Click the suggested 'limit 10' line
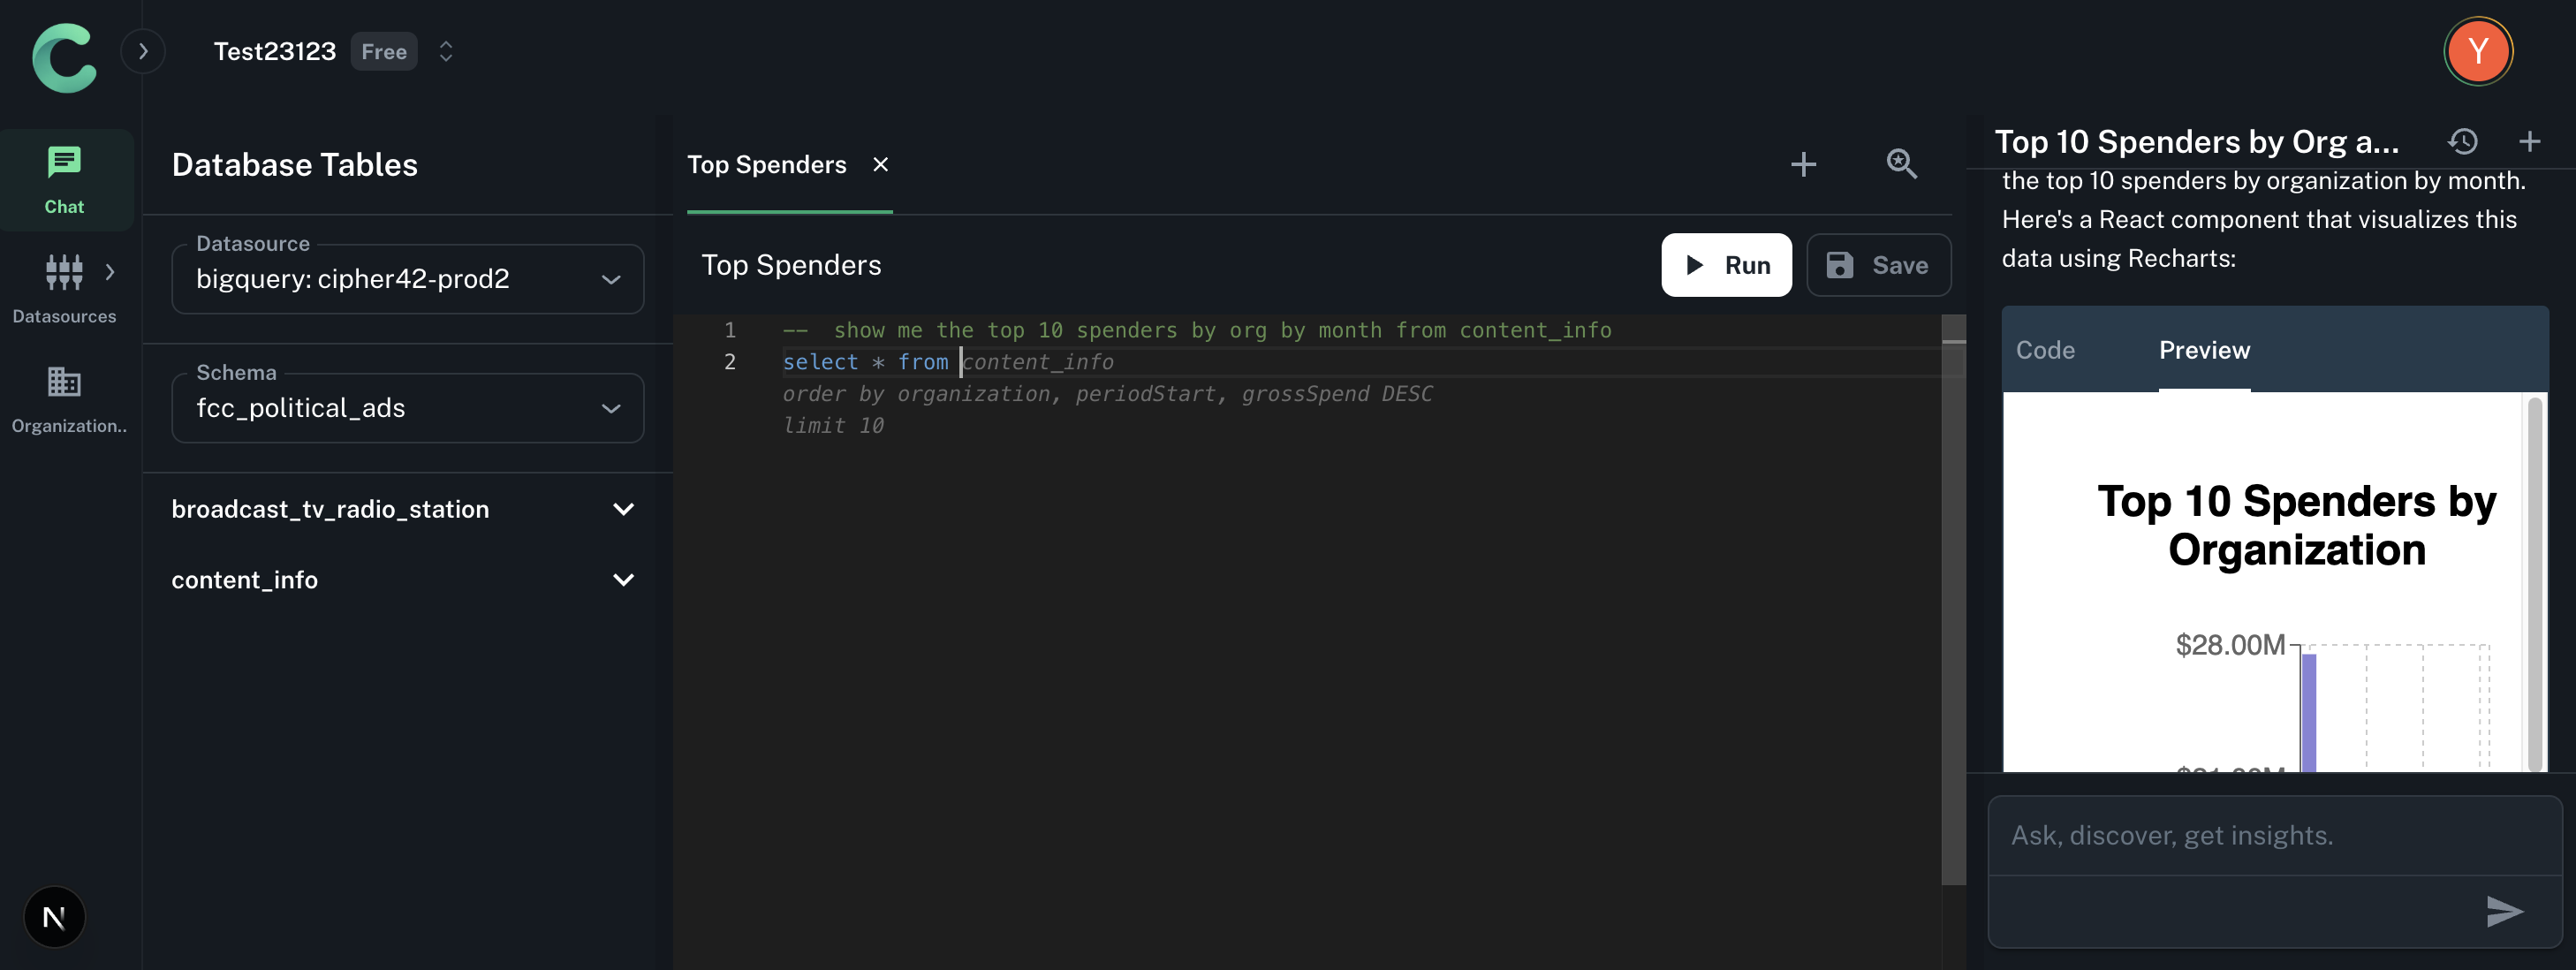The height and width of the screenshot is (970, 2576). click(833, 426)
